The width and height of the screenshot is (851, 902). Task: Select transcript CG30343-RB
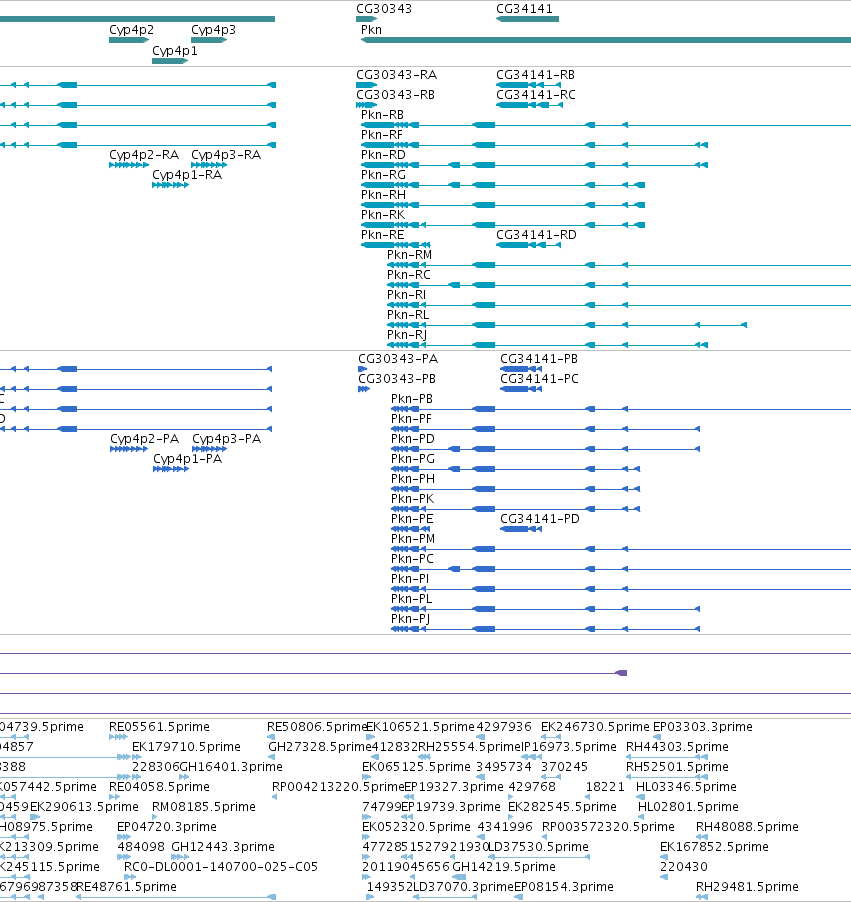pos(395,94)
